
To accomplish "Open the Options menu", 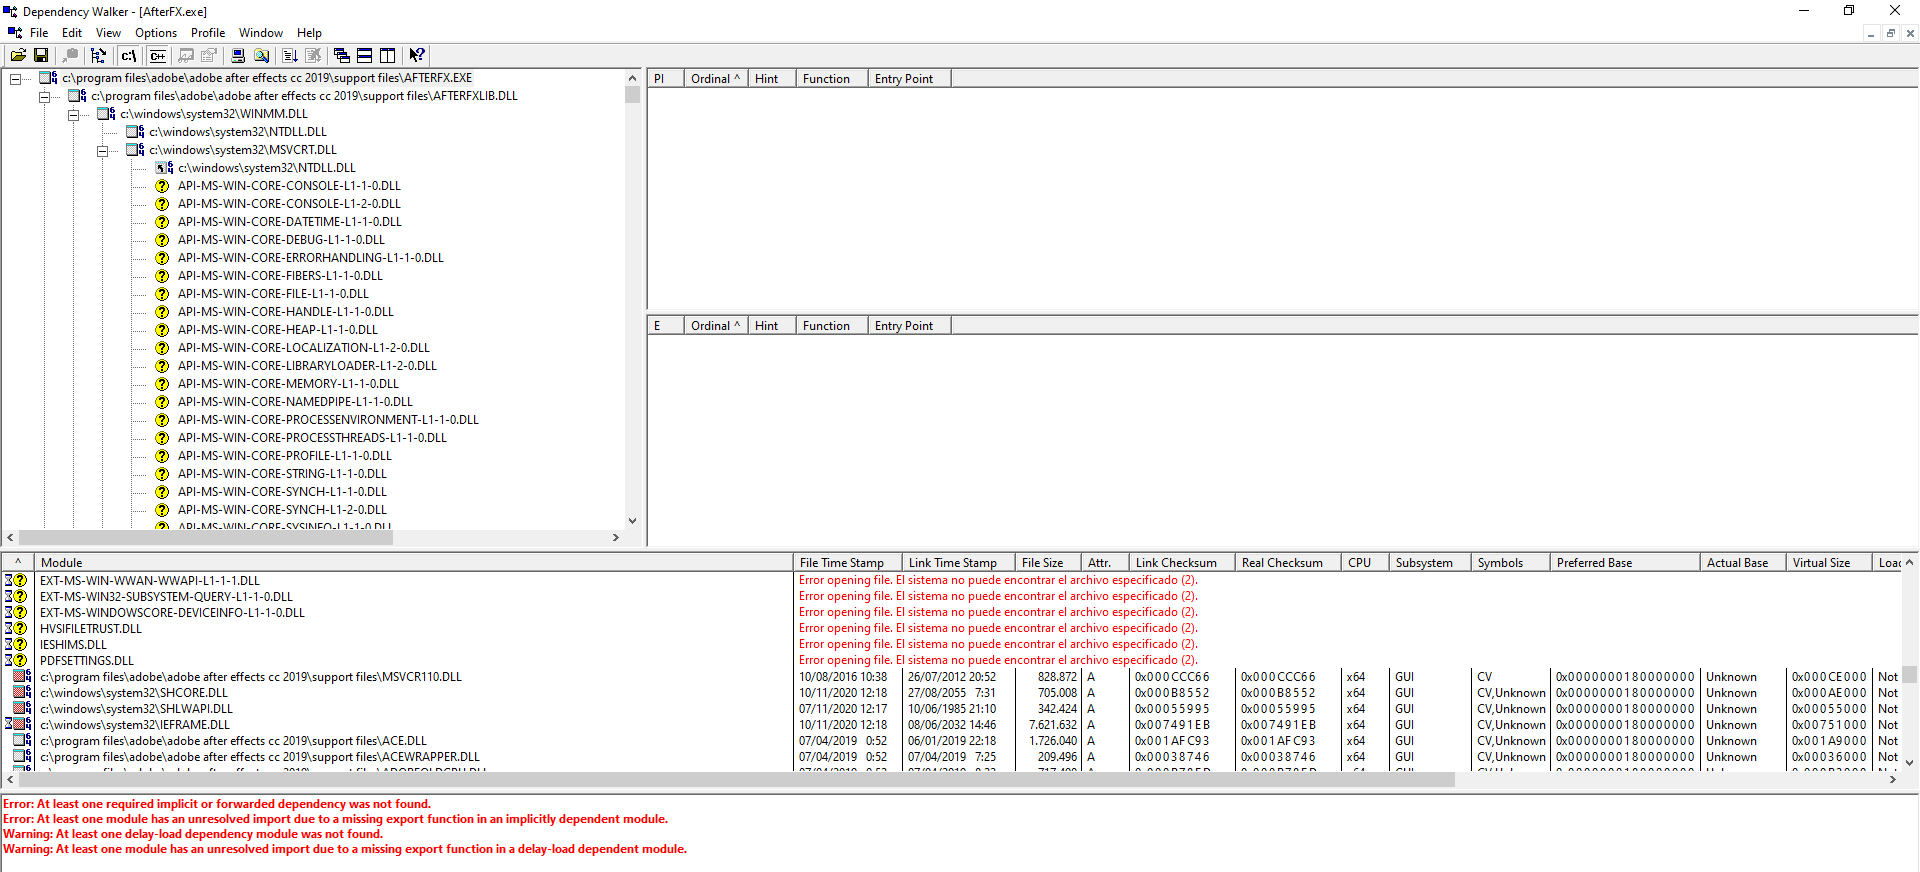I will tap(156, 33).
